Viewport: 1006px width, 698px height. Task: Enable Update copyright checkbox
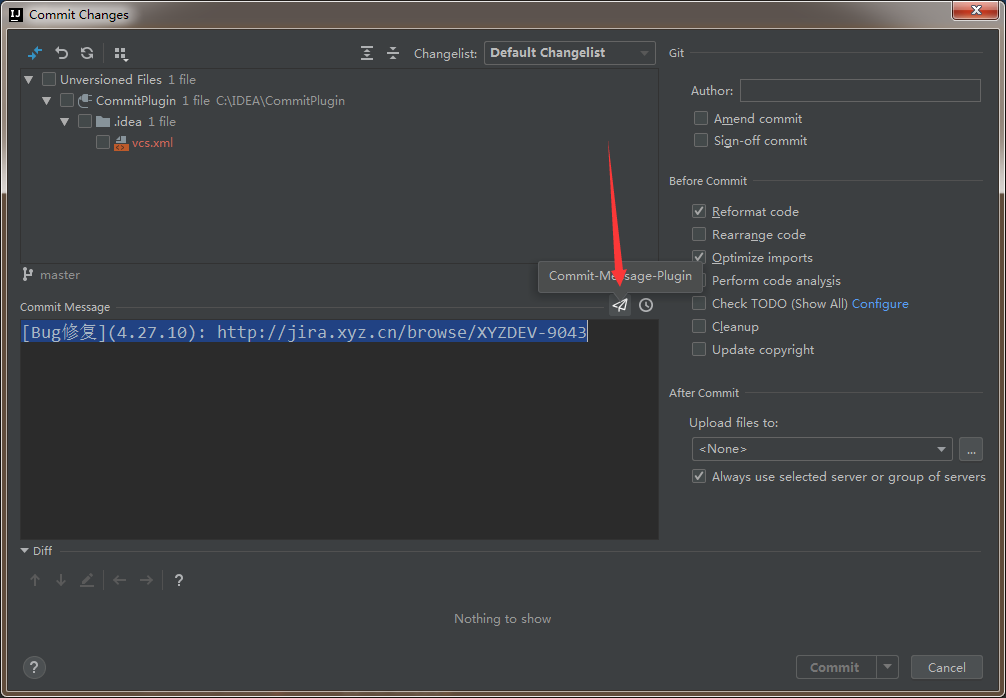[x=699, y=350]
